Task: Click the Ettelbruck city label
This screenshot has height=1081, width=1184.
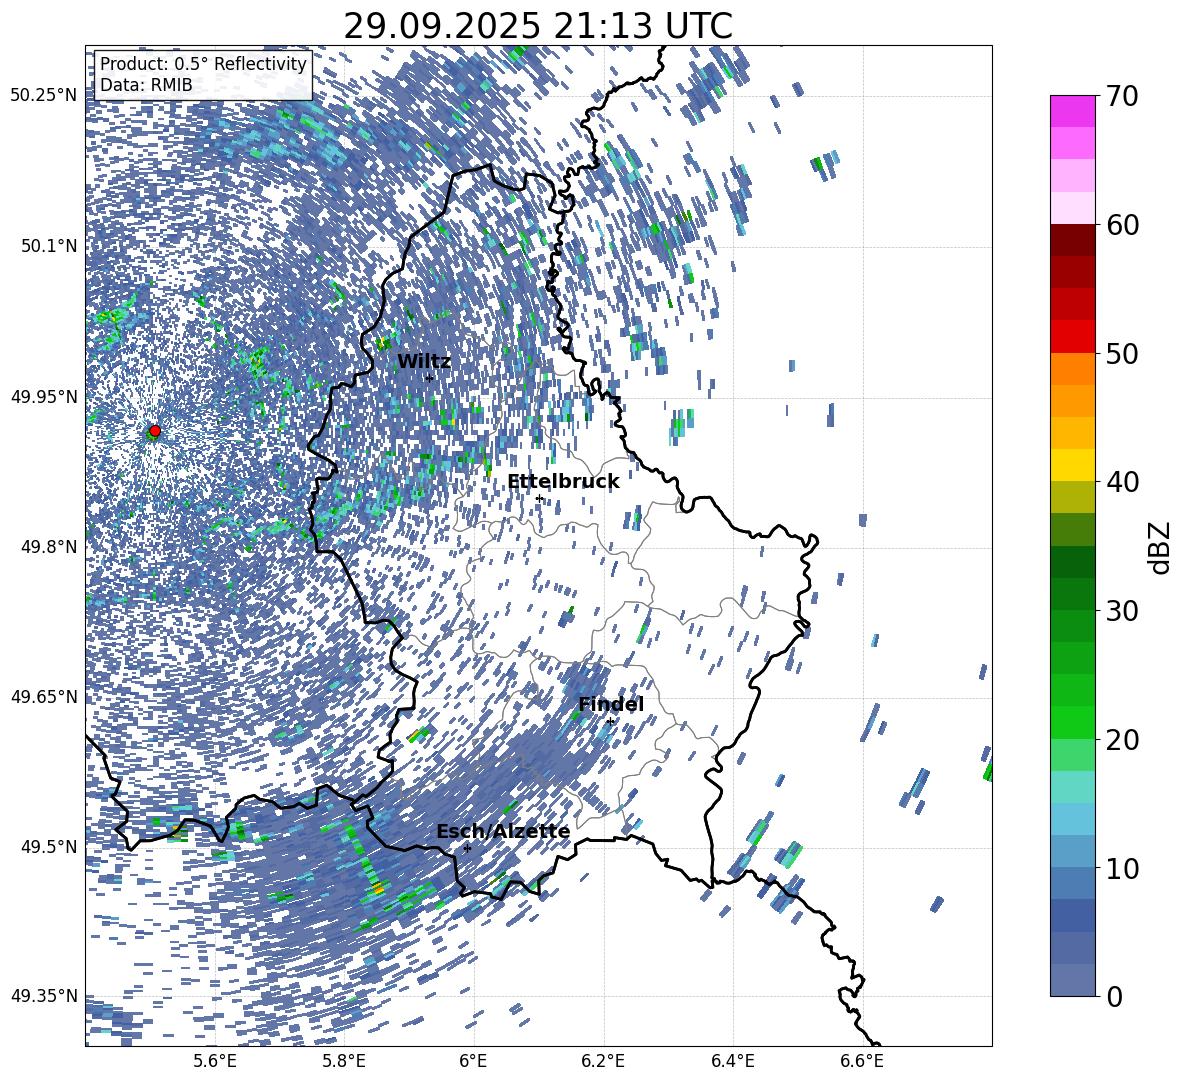Action: pyautogui.click(x=563, y=482)
